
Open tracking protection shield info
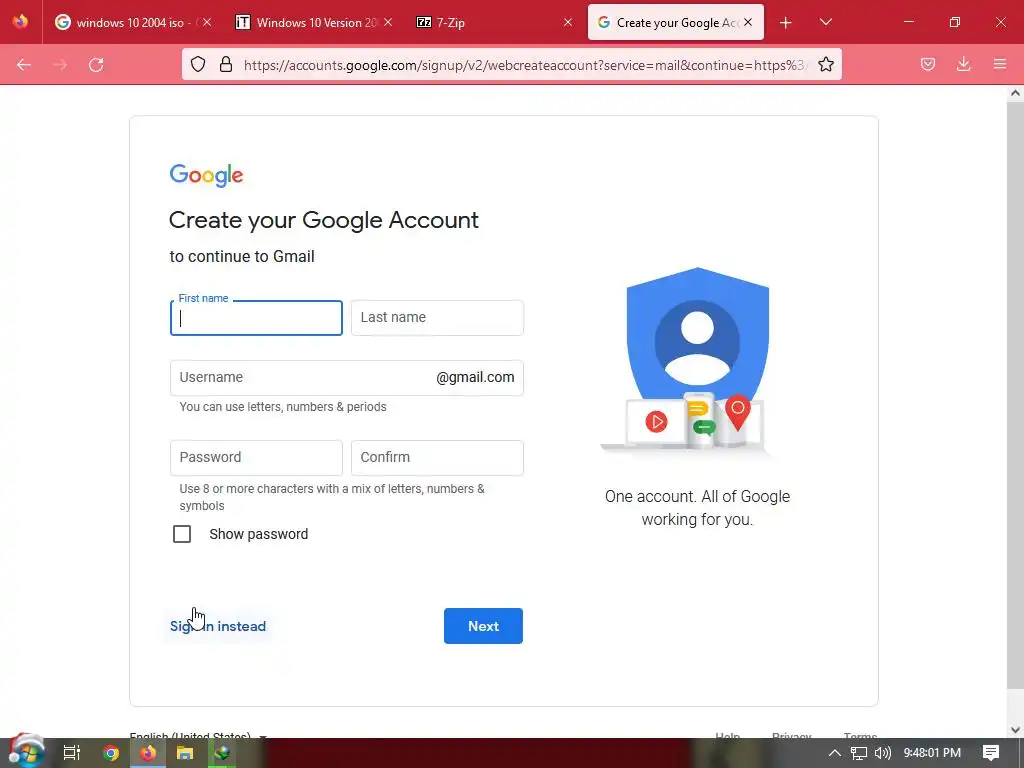point(198,64)
